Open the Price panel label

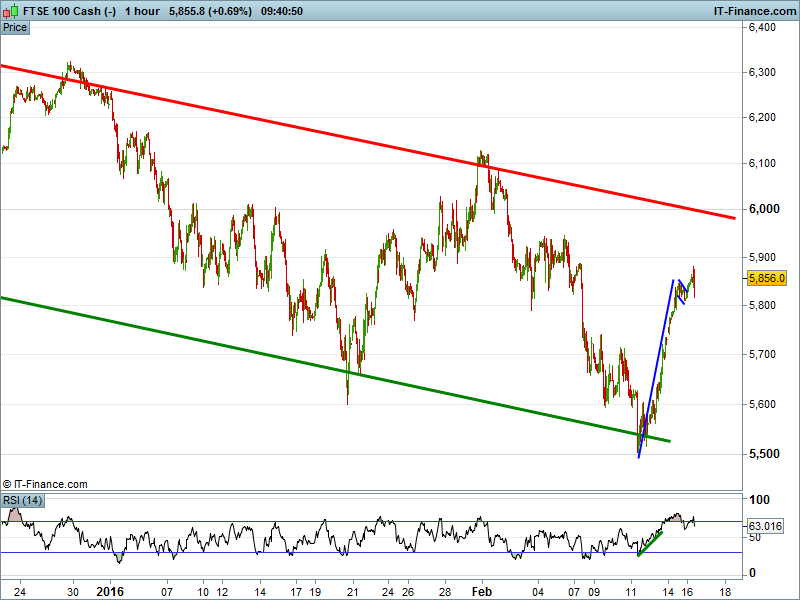15,27
